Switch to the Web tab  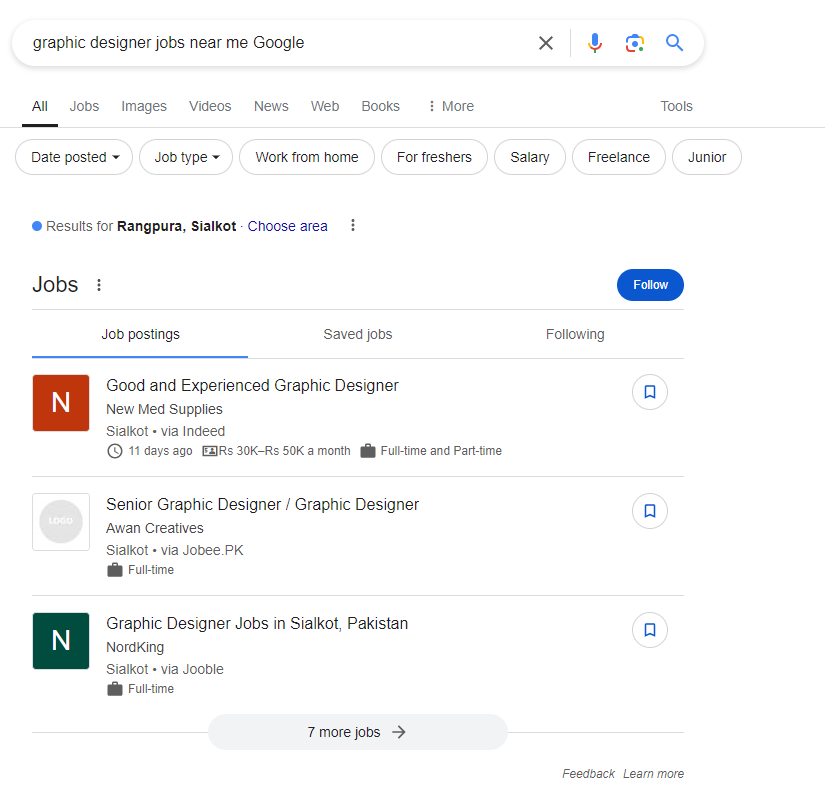(x=325, y=106)
